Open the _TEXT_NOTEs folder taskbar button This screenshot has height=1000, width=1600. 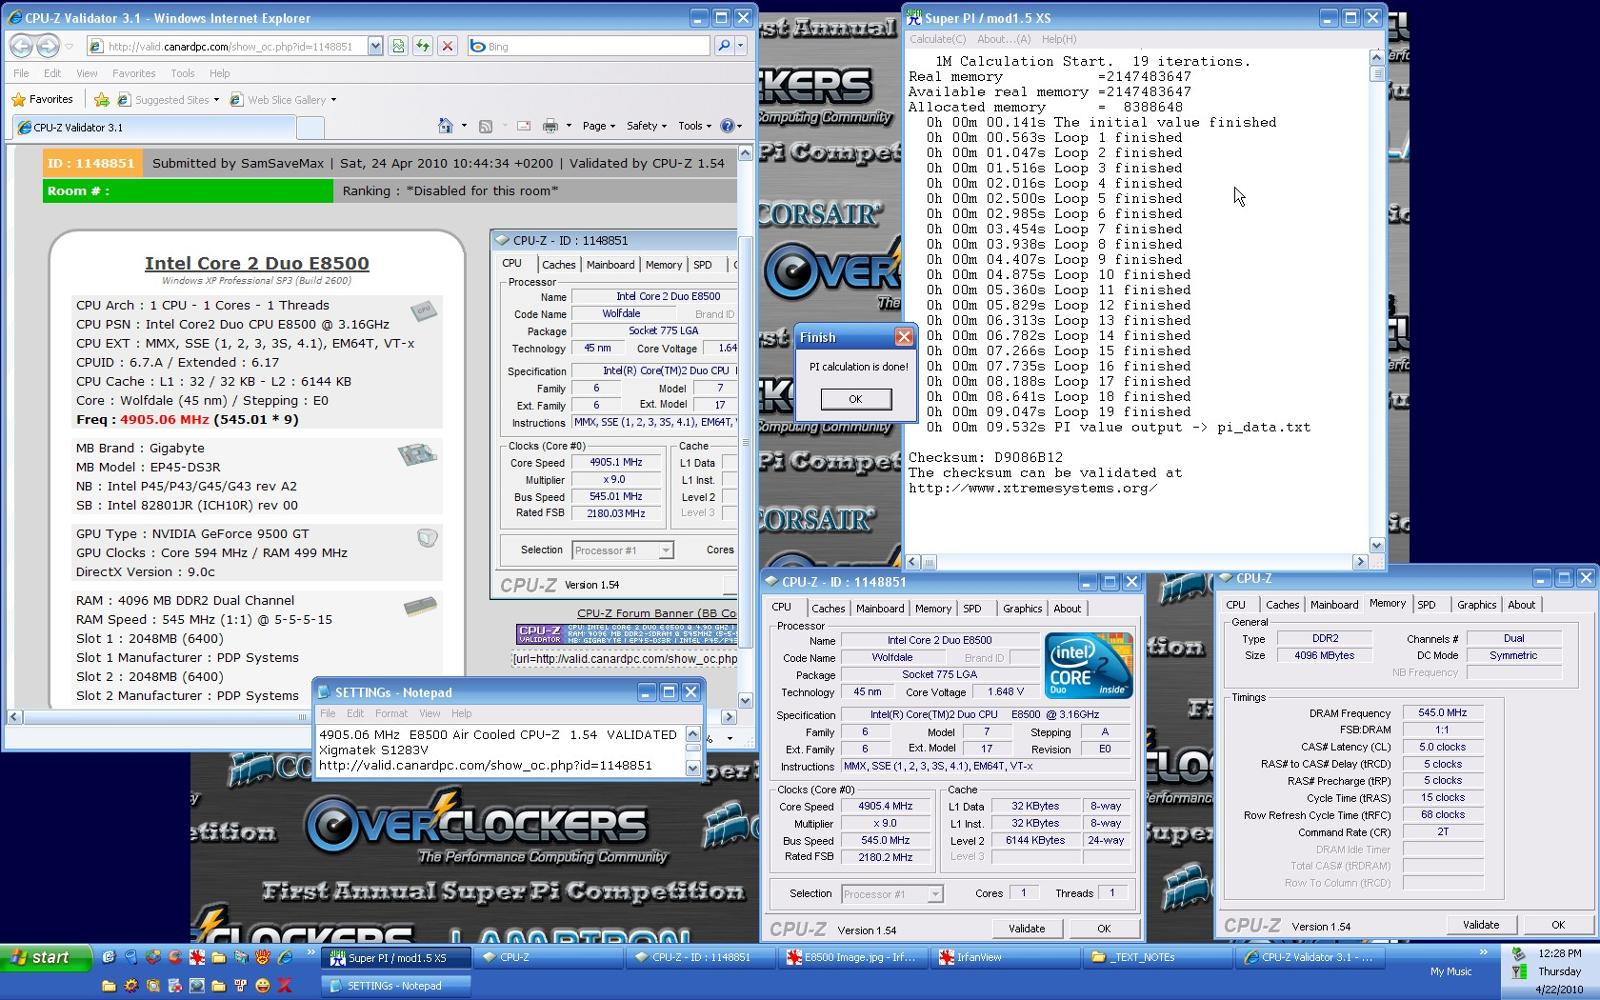click(x=1157, y=957)
